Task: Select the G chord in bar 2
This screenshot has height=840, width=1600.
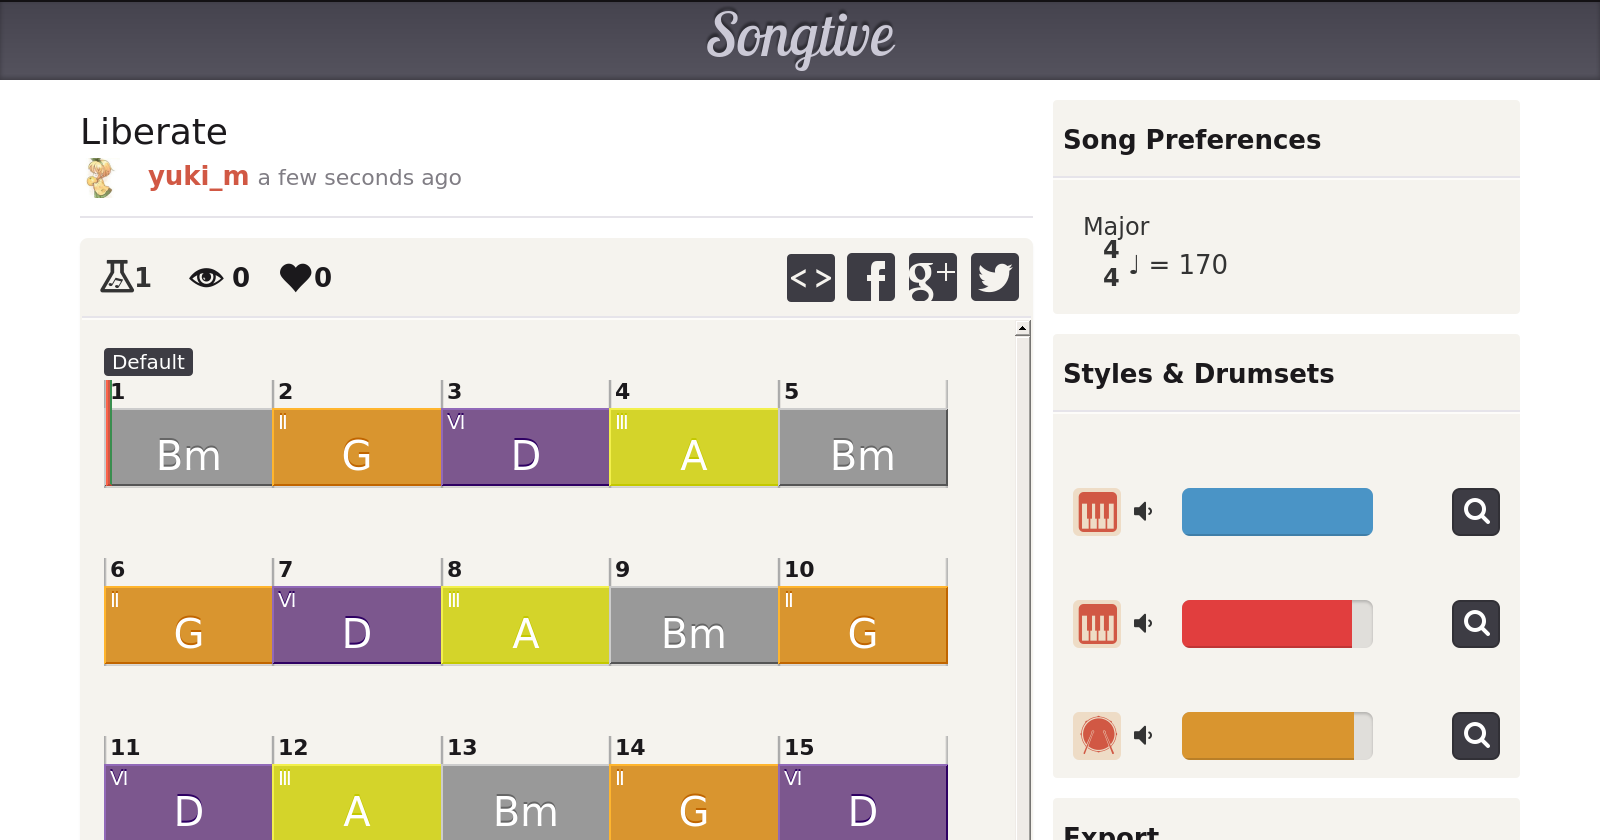Action: tap(357, 448)
